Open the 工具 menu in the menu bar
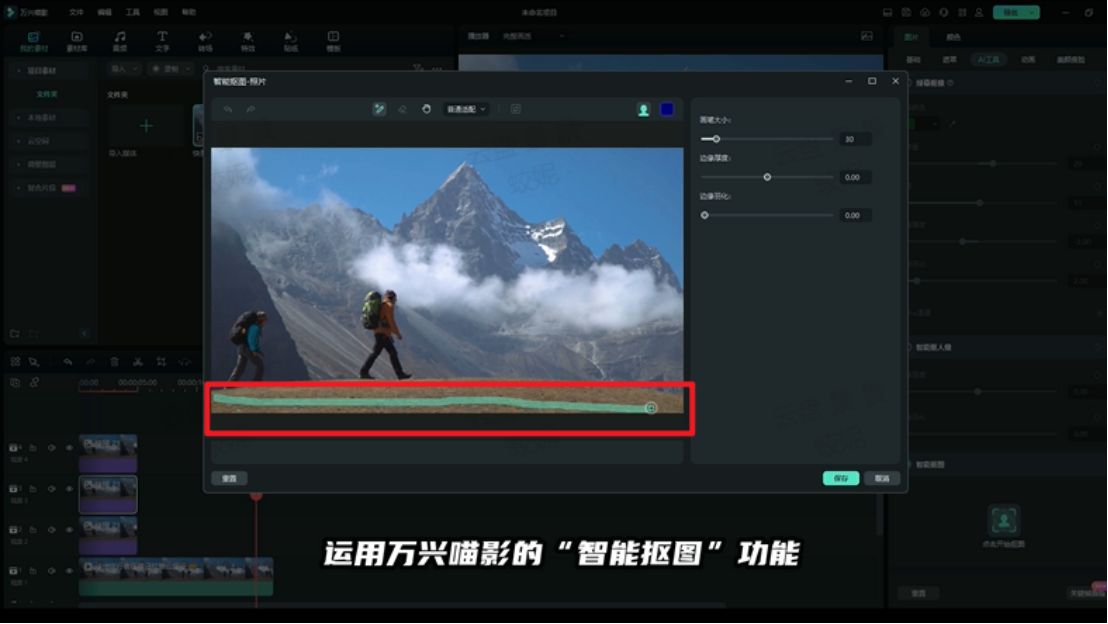The width and height of the screenshot is (1108, 624). 133,13
